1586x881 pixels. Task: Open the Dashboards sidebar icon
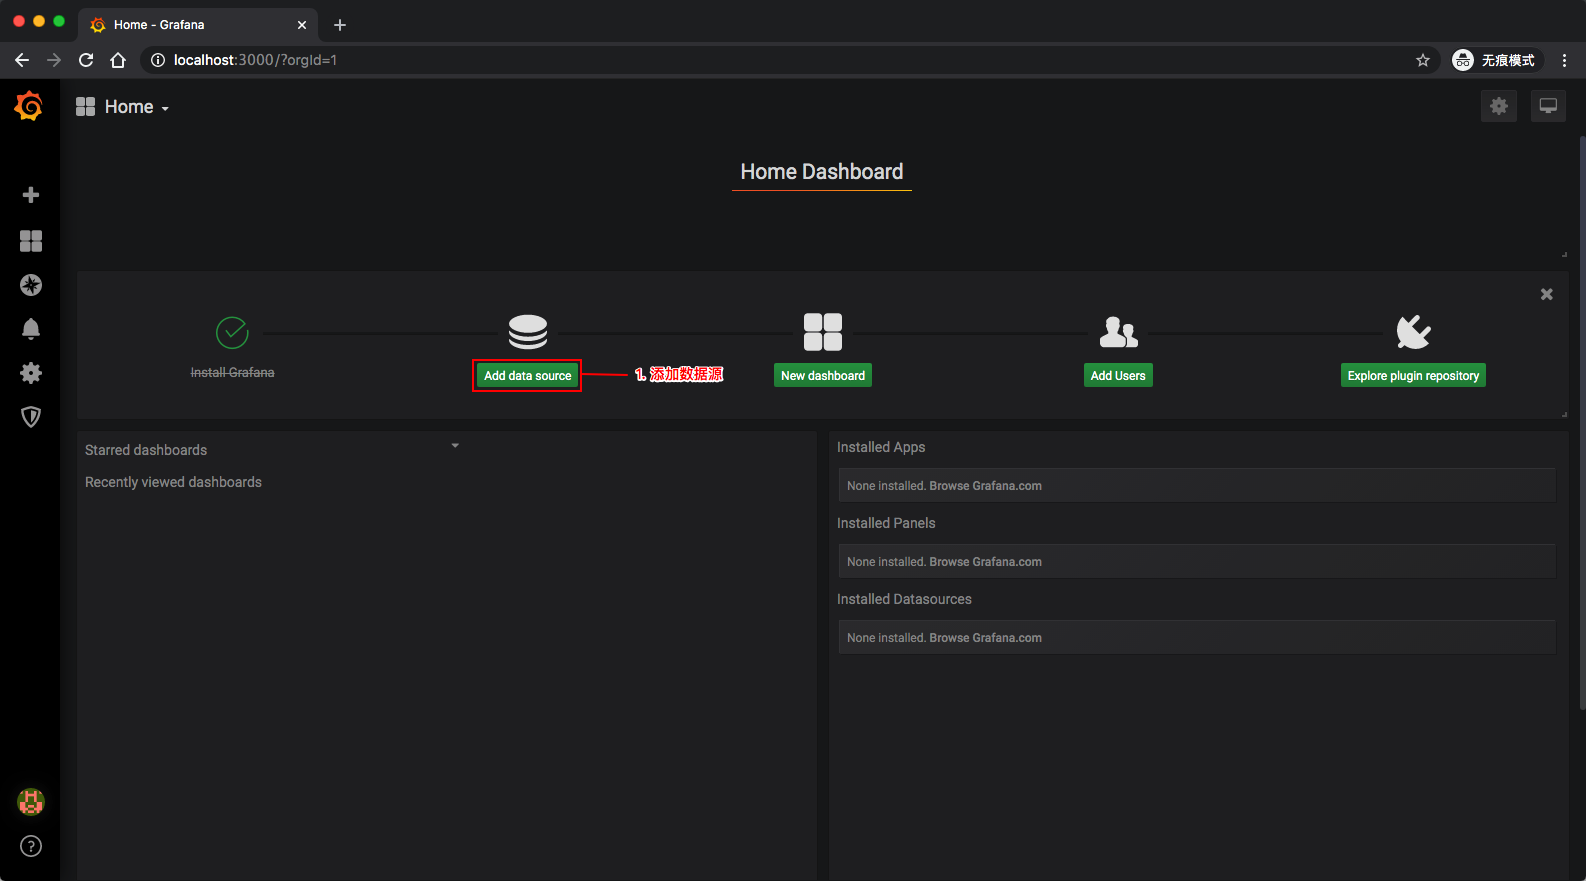coord(31,241)
